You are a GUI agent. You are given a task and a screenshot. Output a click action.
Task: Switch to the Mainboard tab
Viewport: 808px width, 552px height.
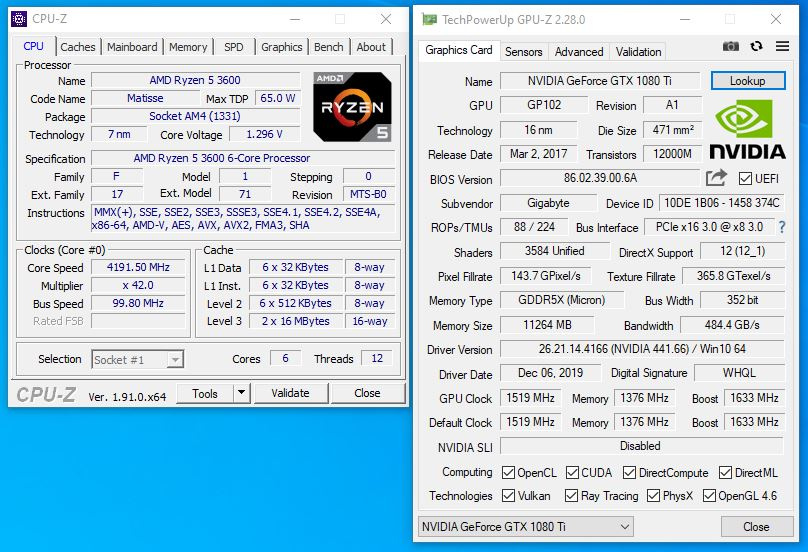(132, 47)
